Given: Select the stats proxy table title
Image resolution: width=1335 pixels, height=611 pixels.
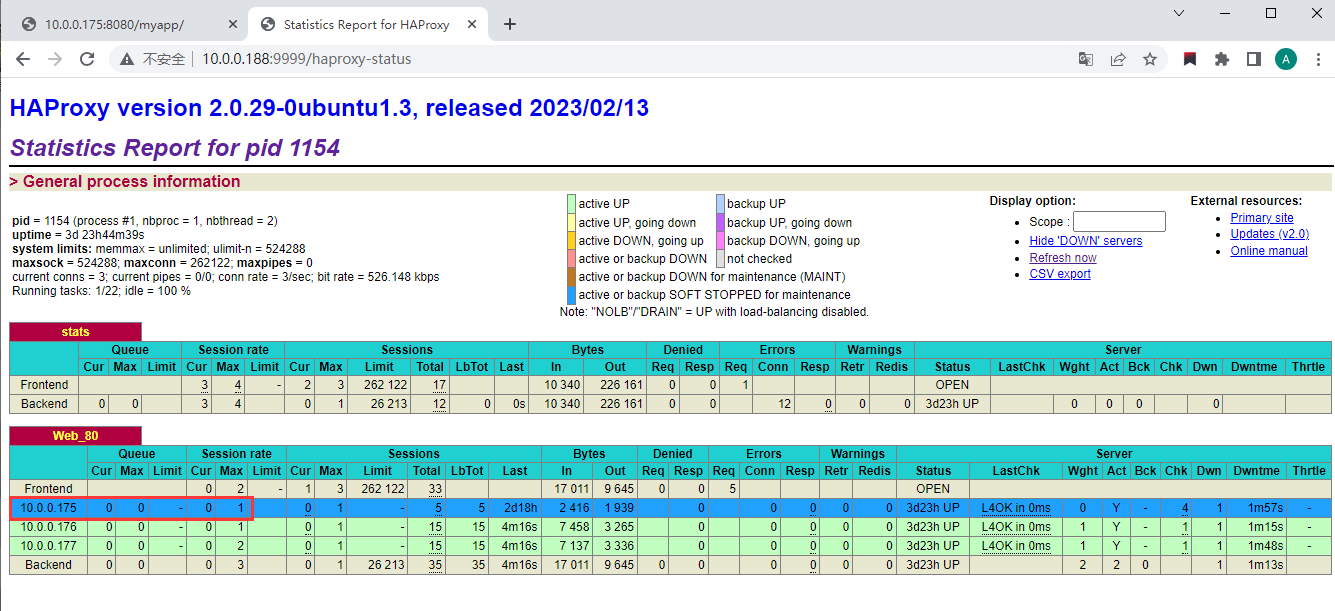Looking at the screenshot, I should point(75,332).
